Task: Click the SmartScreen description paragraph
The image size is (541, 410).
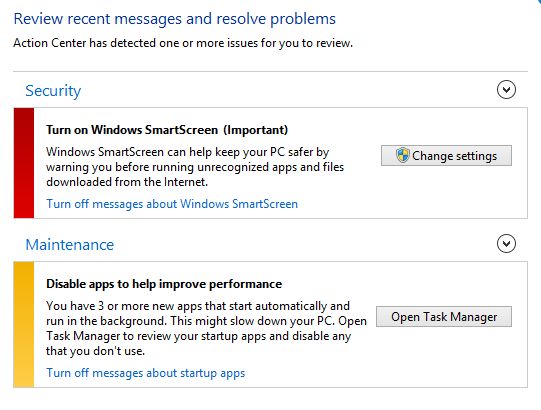Action: pyautogui.click(x=195, y=167)
